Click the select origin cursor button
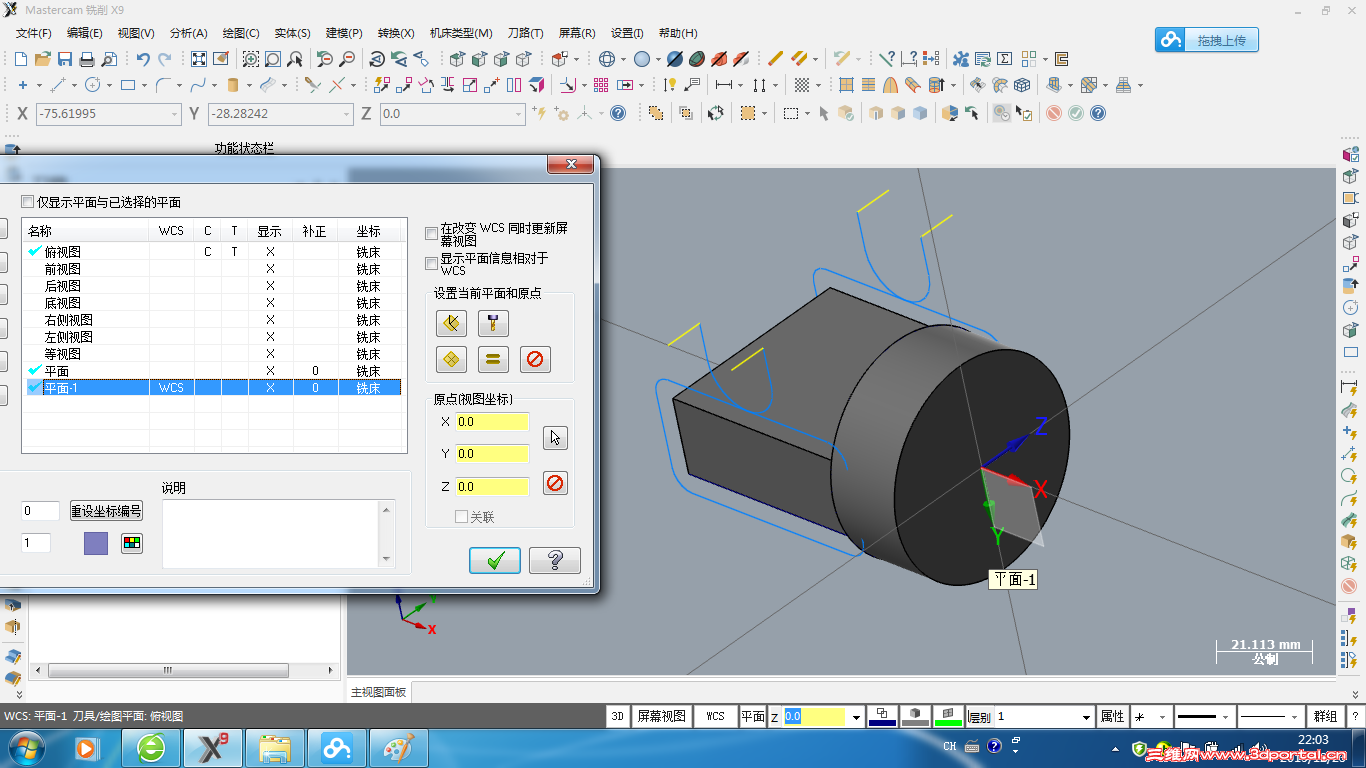The height and width of the screenshot is (768, 1366). tap(555, 438)
